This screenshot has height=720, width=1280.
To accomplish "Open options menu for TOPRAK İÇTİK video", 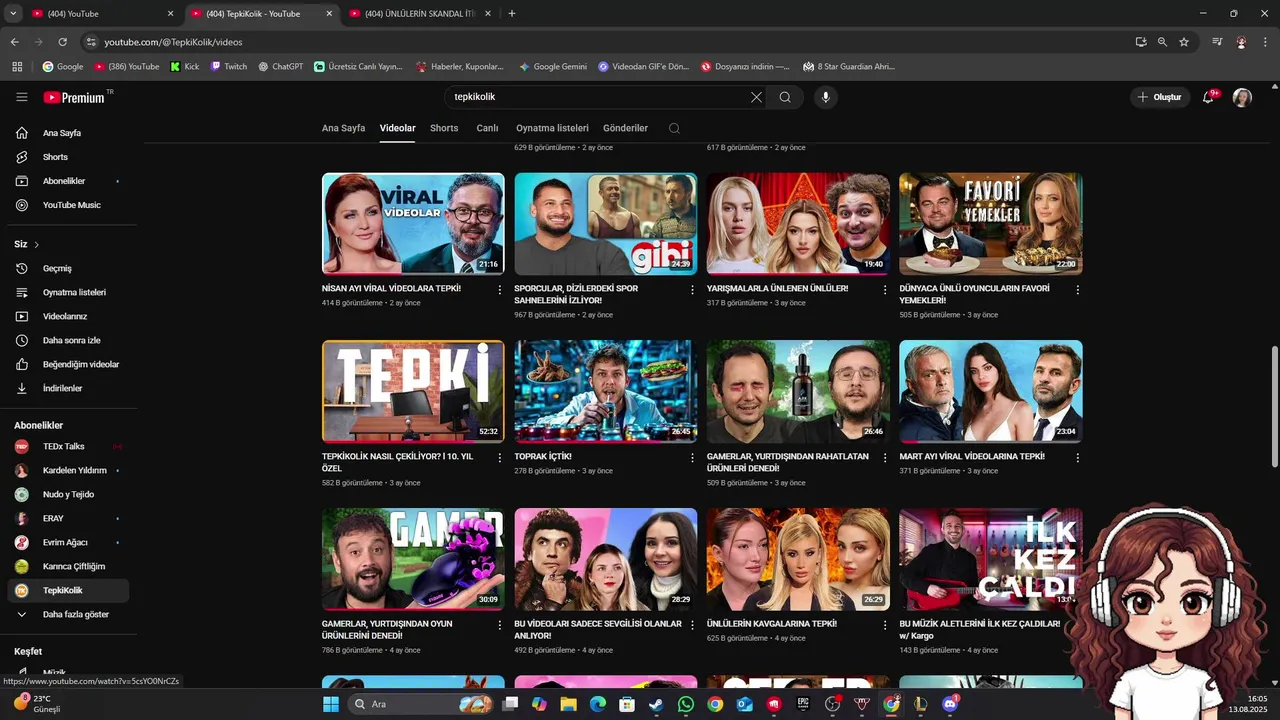I will (692, 458).
